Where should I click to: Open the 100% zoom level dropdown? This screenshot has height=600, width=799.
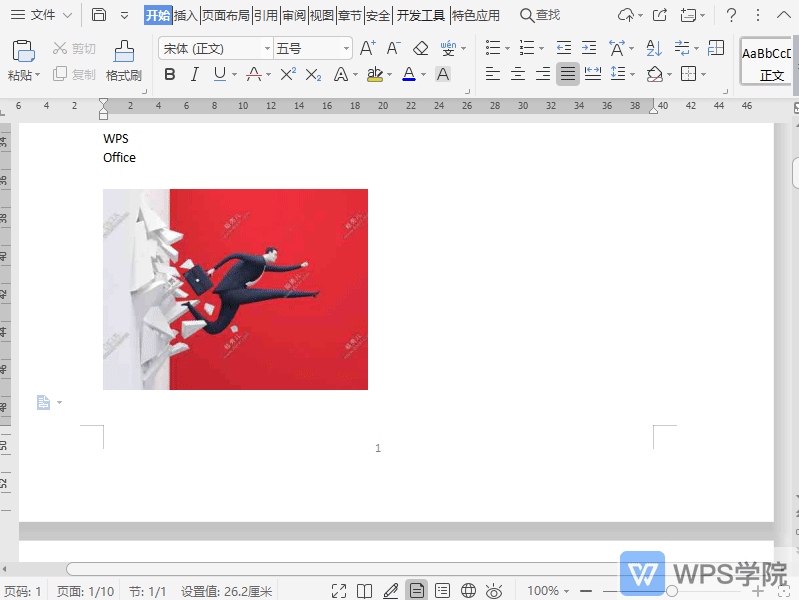point(550,591)
